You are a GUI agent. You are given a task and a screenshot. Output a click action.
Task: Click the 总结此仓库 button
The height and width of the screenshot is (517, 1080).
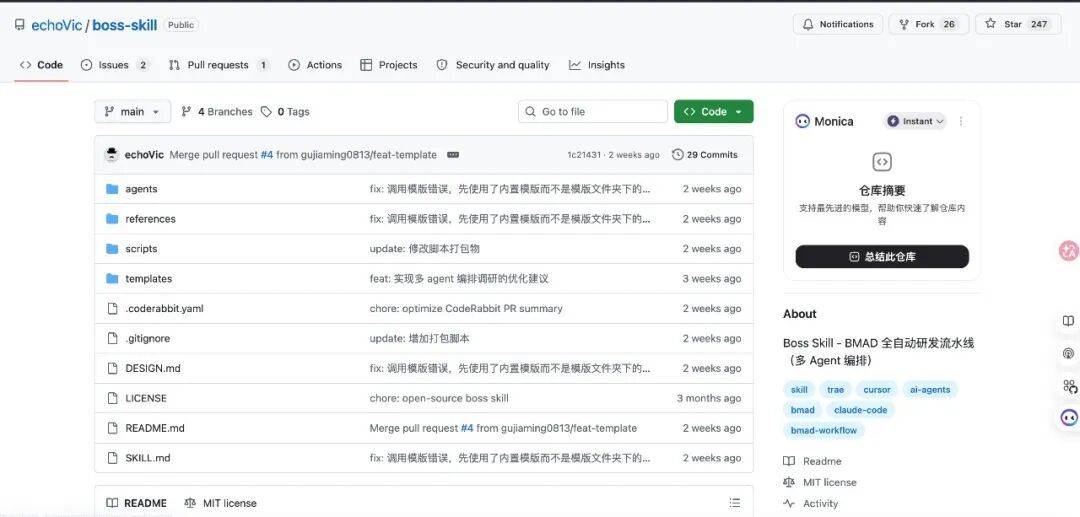[882, 257]
